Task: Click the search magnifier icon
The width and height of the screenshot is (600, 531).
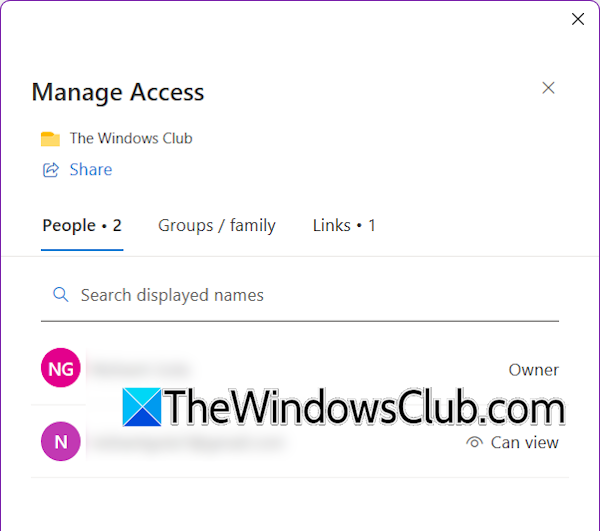Action: click(60, 295)
